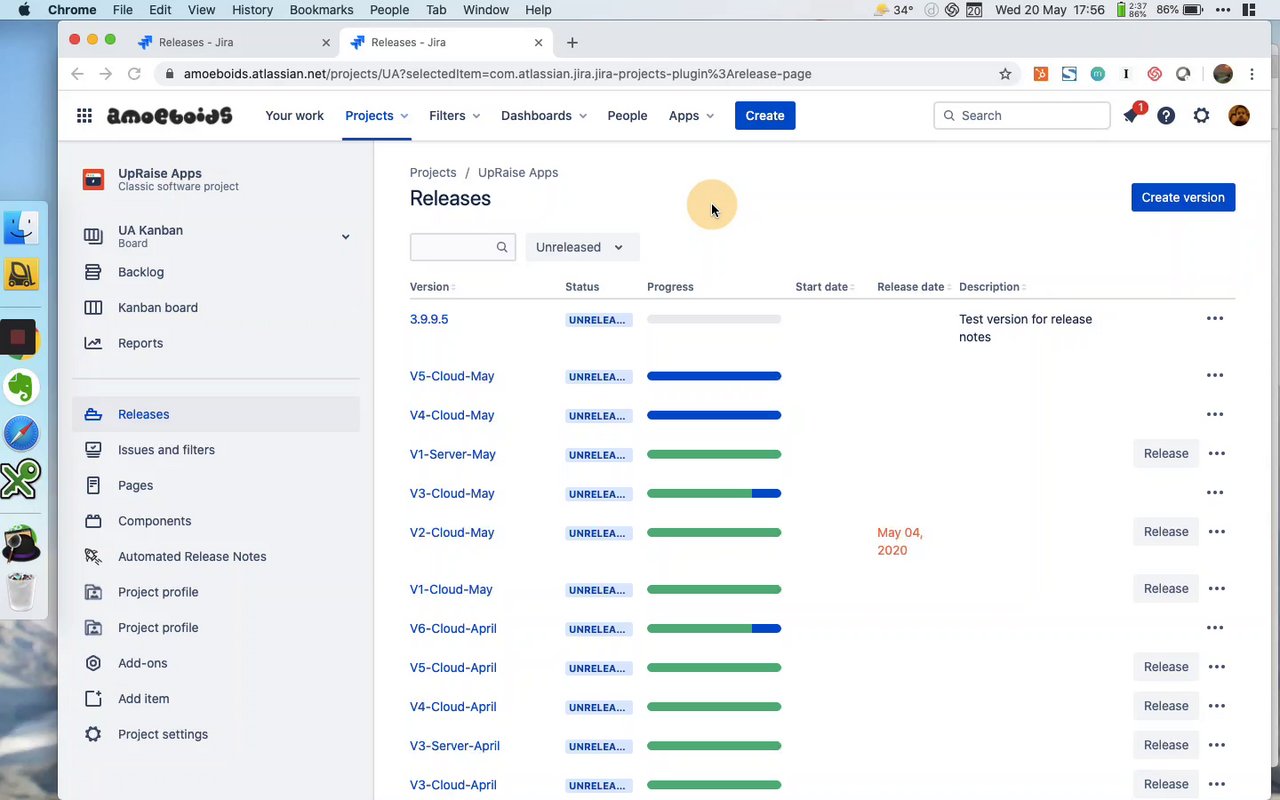The height and width of the screenshot is (800, 1280).
Task: Release the V1-Server-May version
Action: click(x=1166, y=454)
